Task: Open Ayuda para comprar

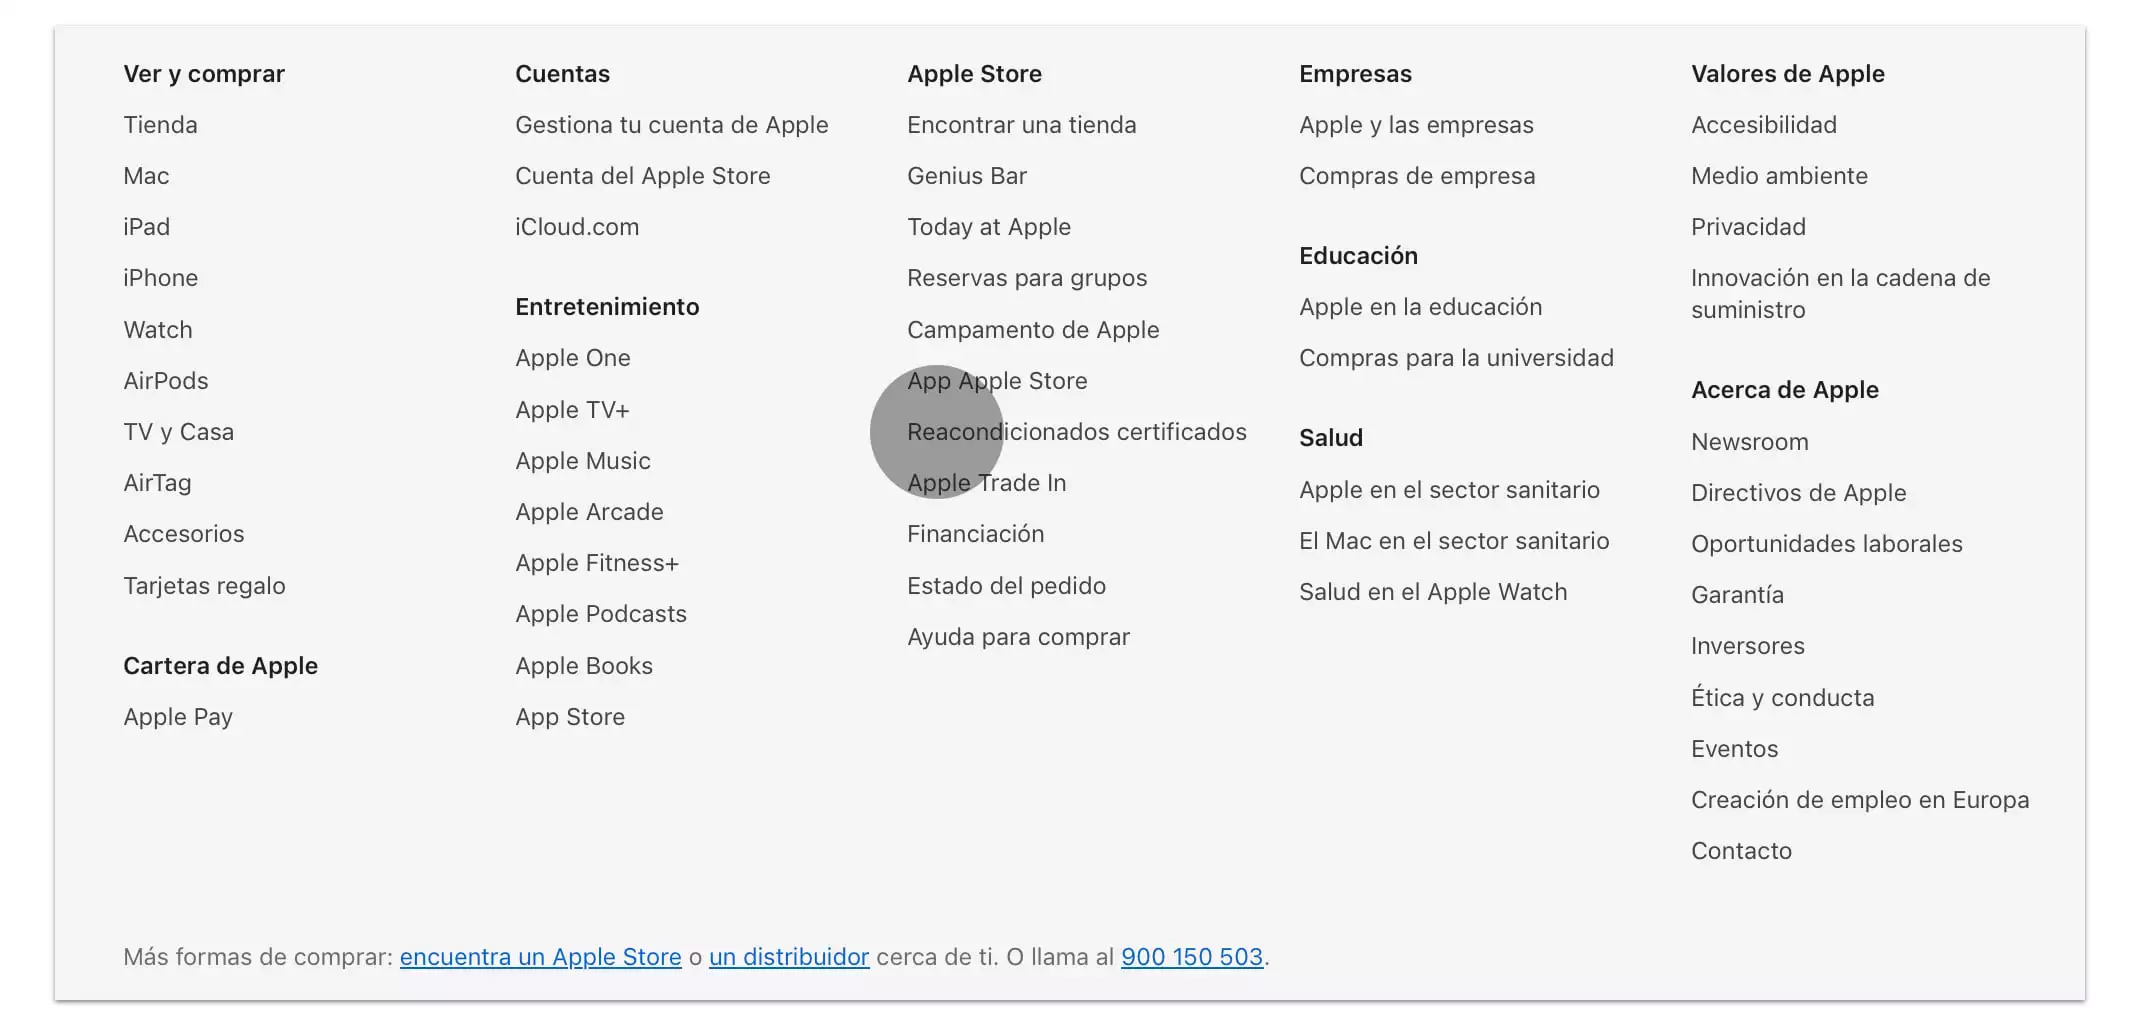Action: [1018, 637]
